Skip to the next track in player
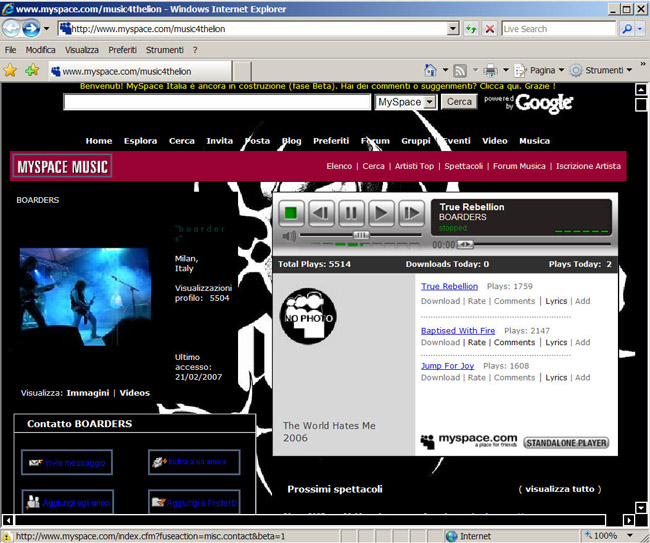 tap(411, 213)
